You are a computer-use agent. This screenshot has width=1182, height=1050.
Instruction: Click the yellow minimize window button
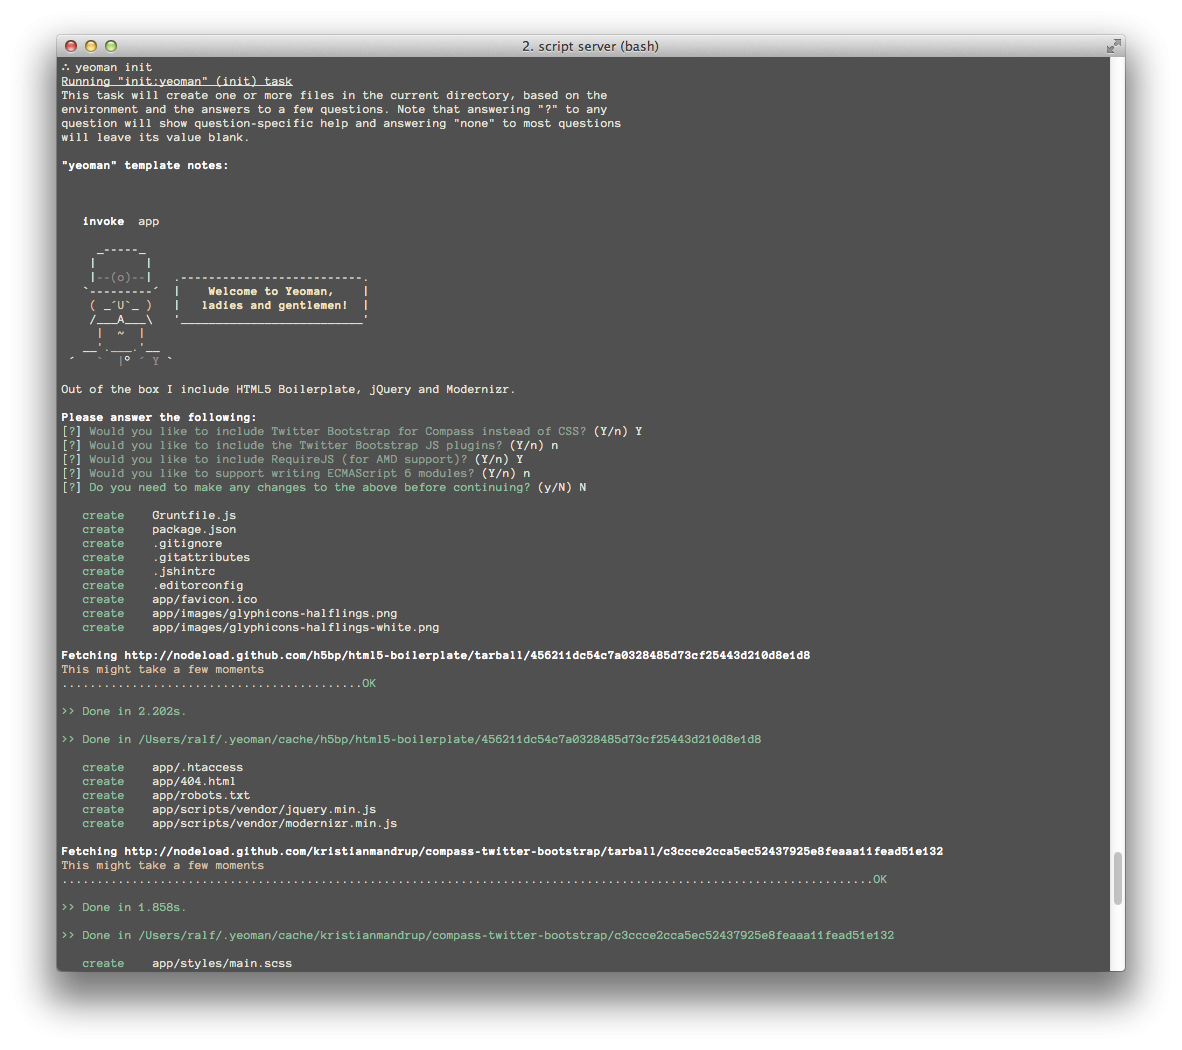pos(91,46)
